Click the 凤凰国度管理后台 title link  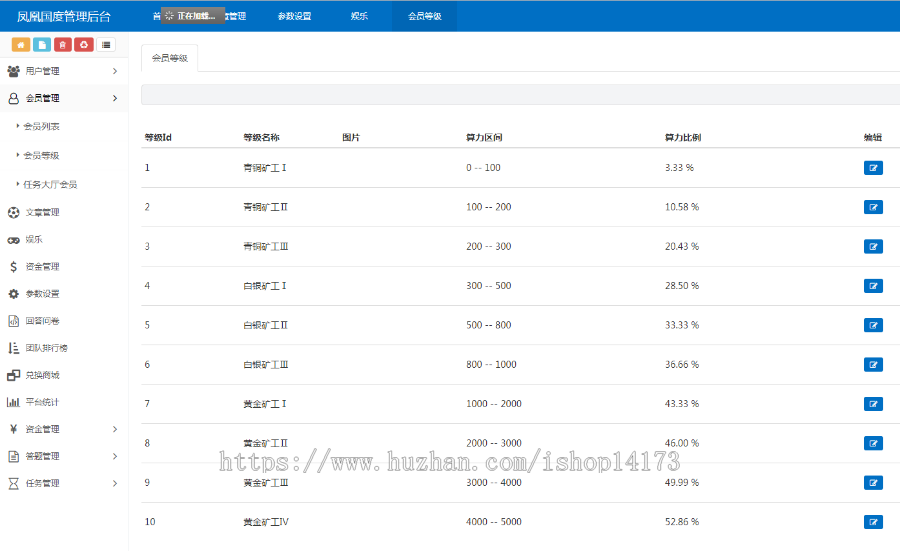64,17
